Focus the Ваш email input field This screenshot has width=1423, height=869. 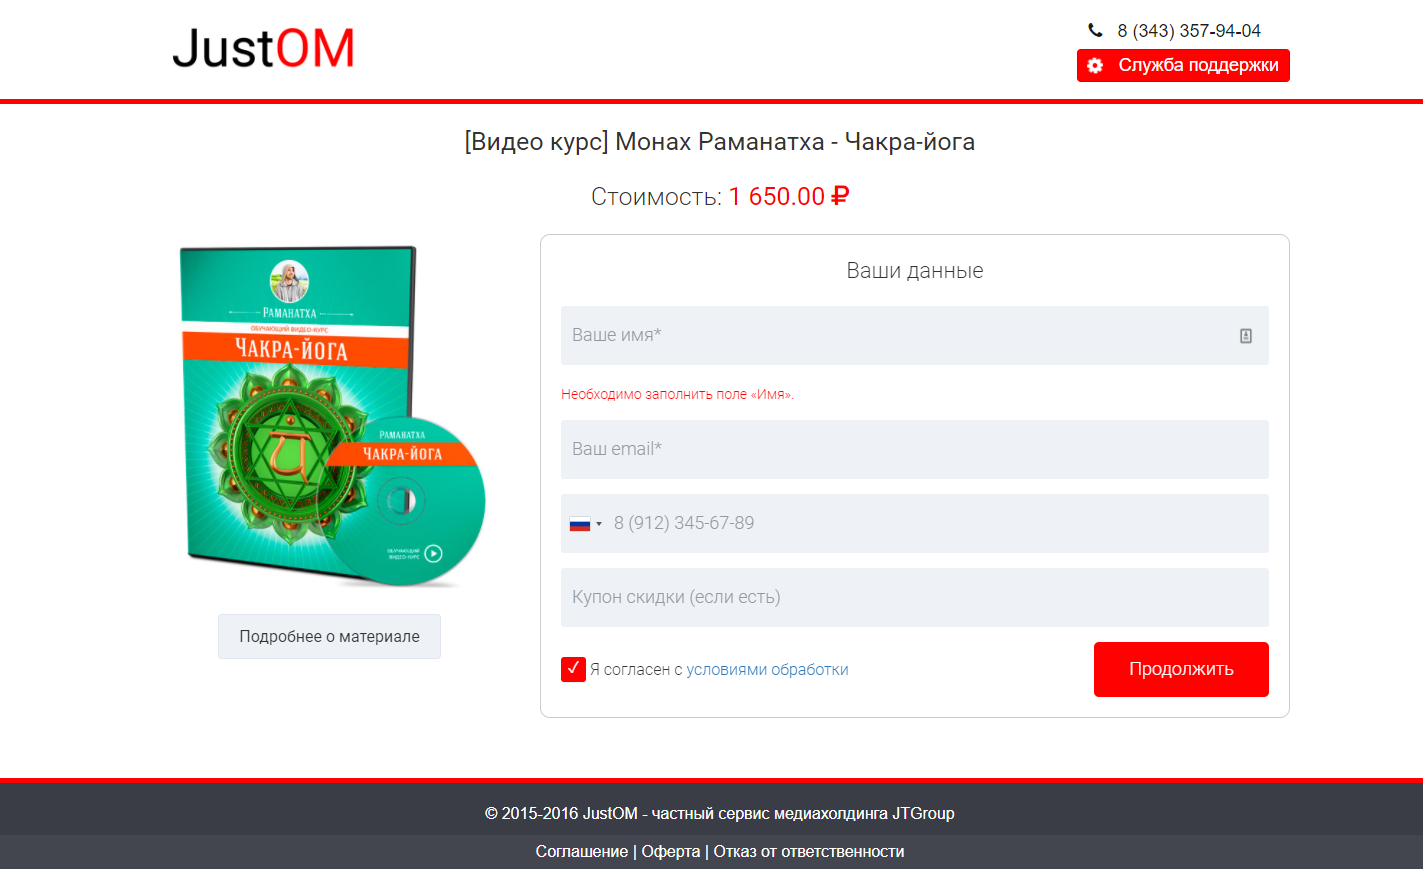pos(915,450)
